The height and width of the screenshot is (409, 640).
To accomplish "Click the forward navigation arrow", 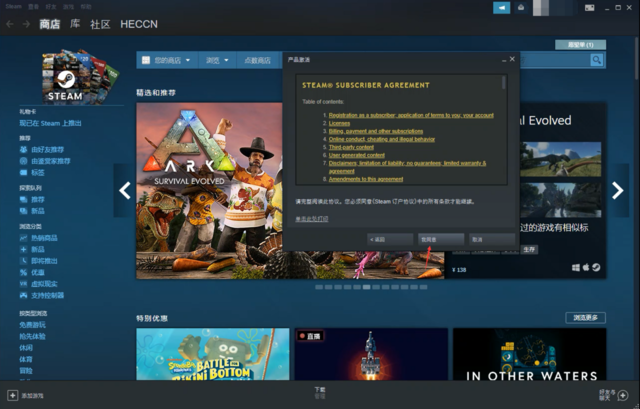I will point(26,24).
